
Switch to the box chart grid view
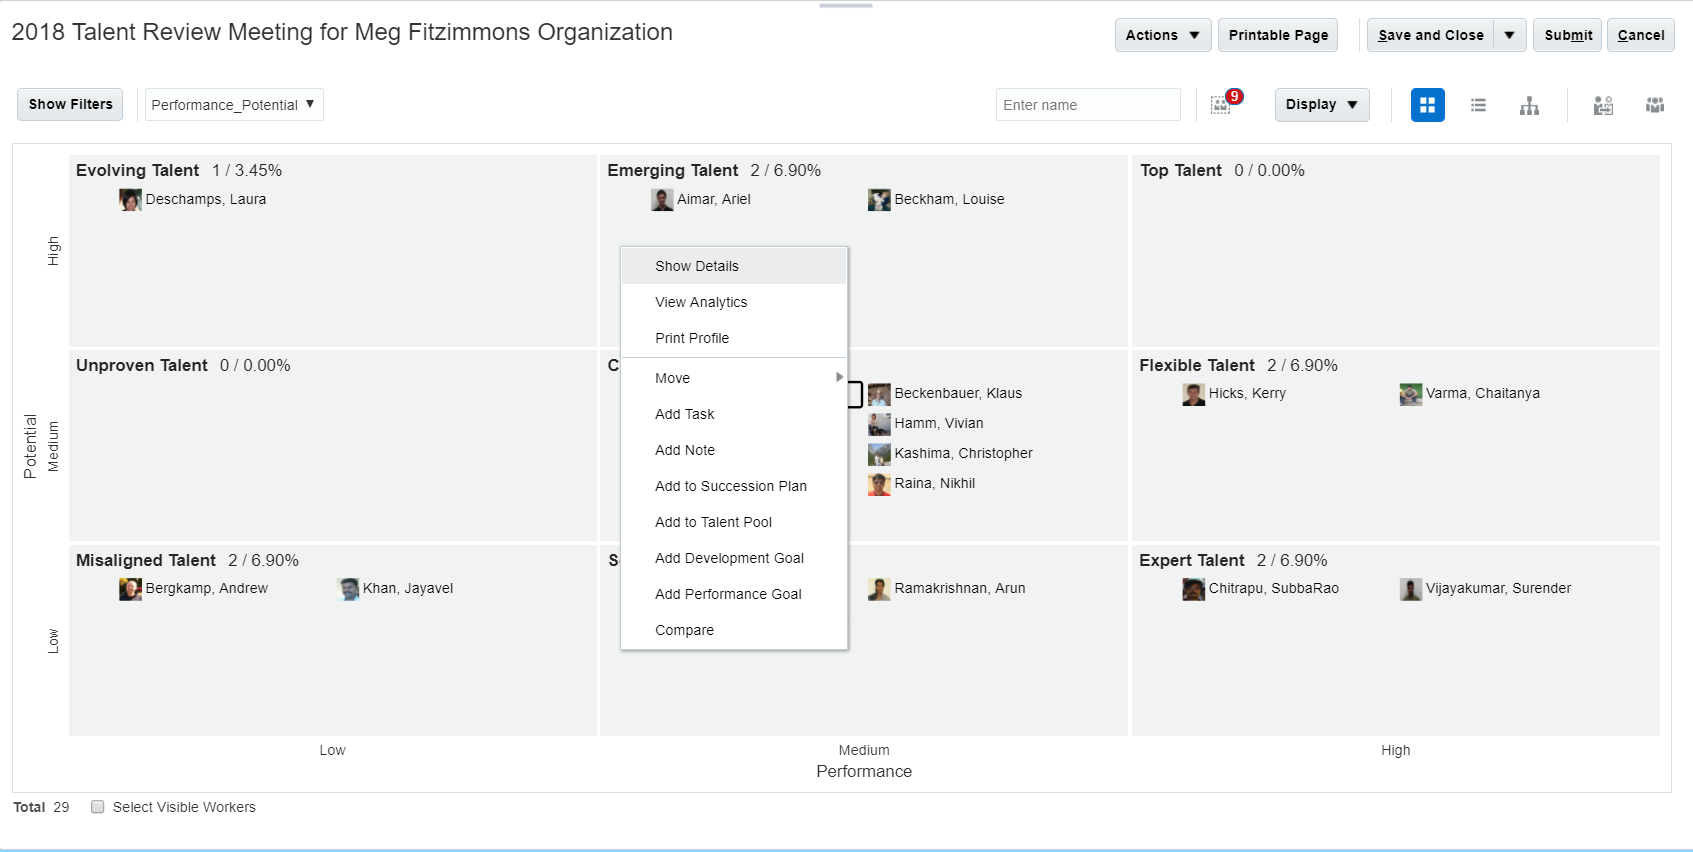tap(1427, 105)
